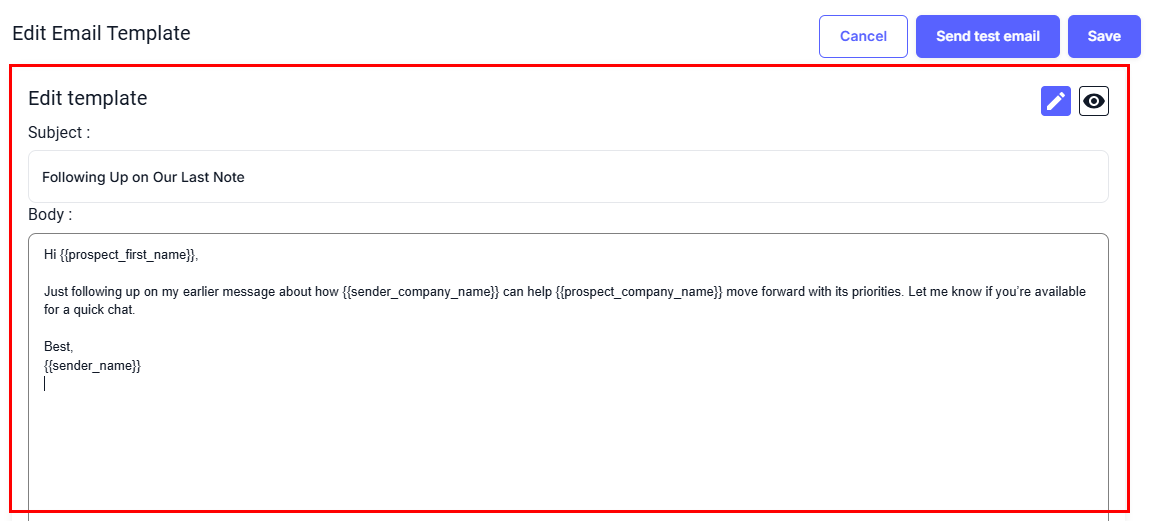Image resolution: width=1152 pixels, height=521 pixels.
Task: Save the email template
Action: point(1104,36)
